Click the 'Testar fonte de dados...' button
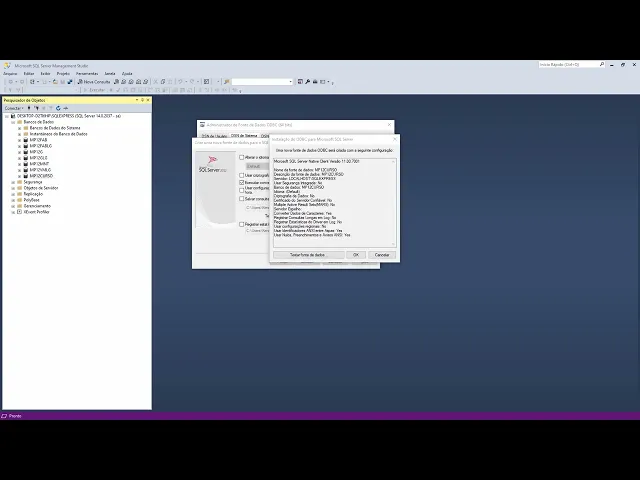 309,255
